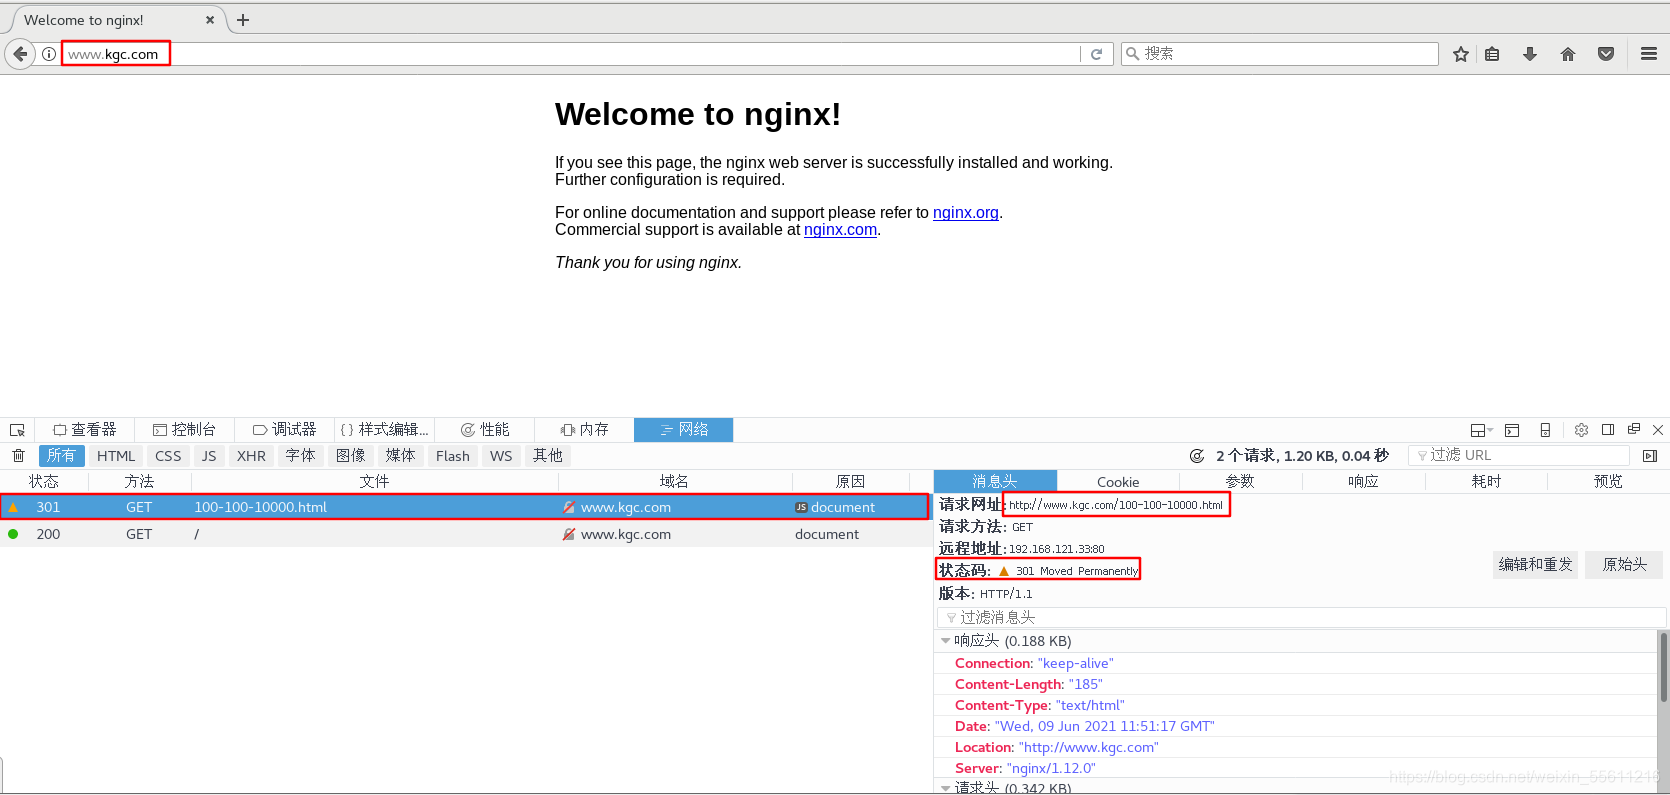1670x795 pixels.
Task: Toggle the XHR request filter
Action: click(251, 456)
